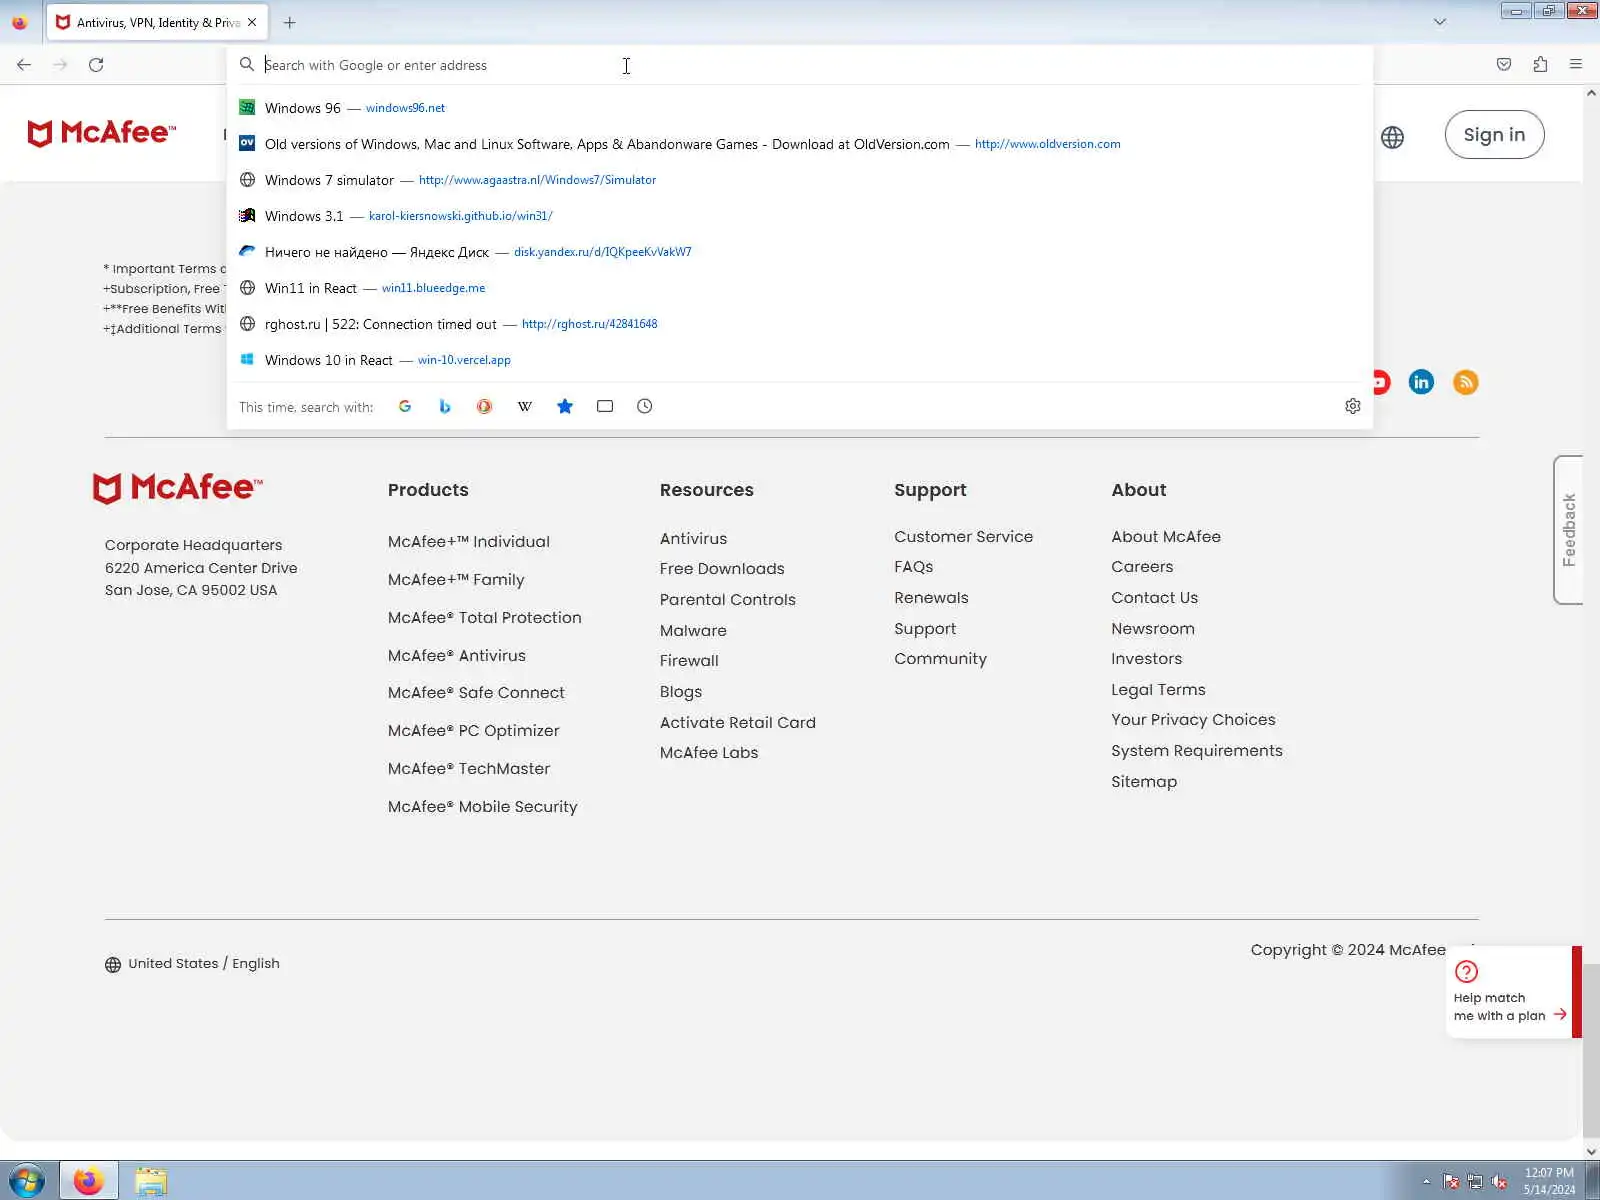Screen dimensions: 1600x1200
Task: Open the Windows Start button
Action: pos(27,1181)
